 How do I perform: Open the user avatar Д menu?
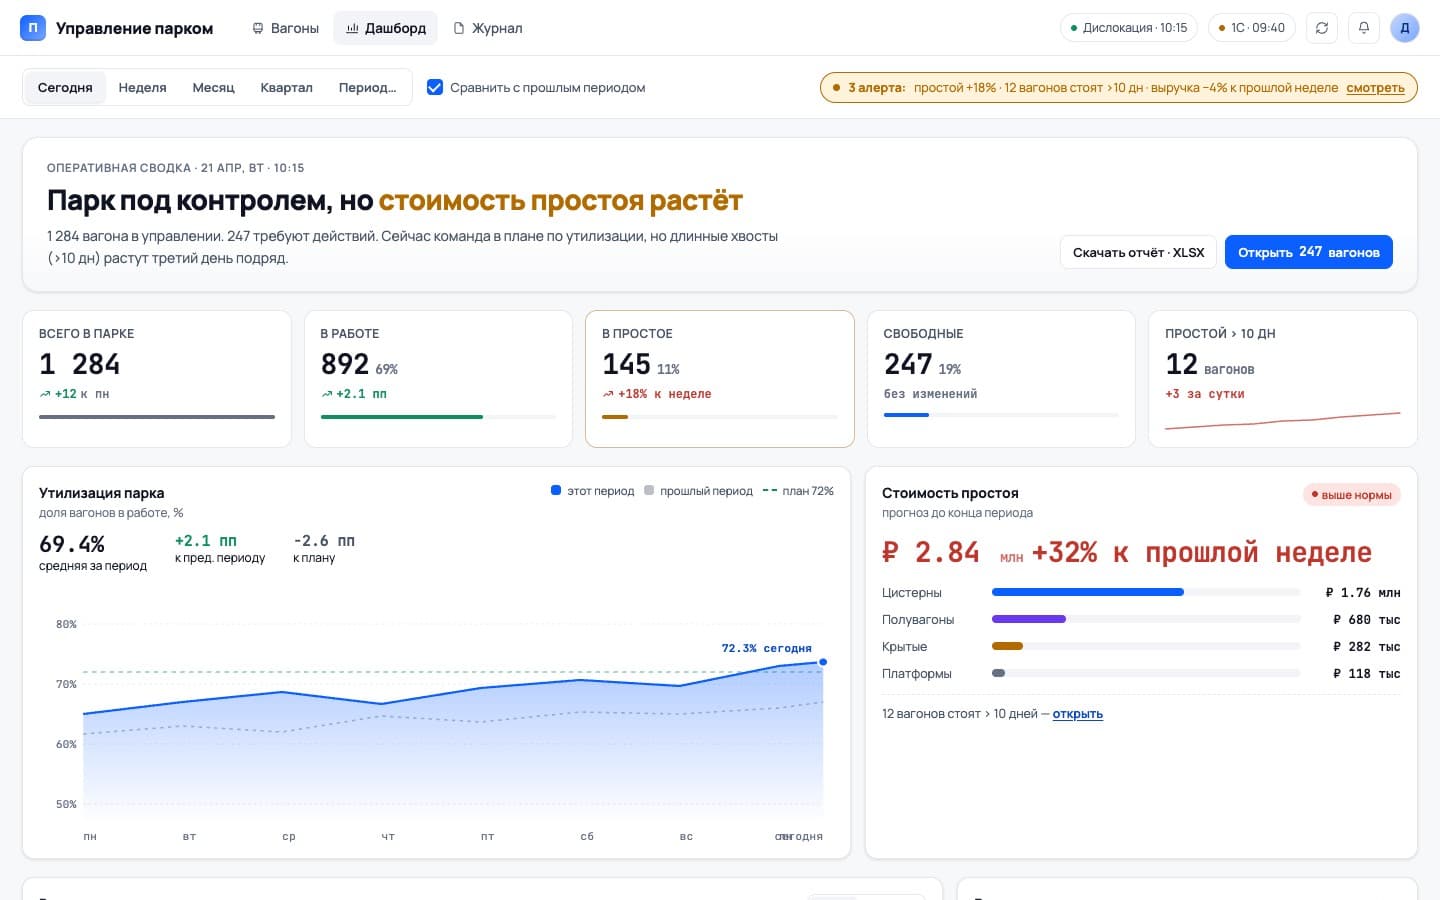(x=1405, y=28)
